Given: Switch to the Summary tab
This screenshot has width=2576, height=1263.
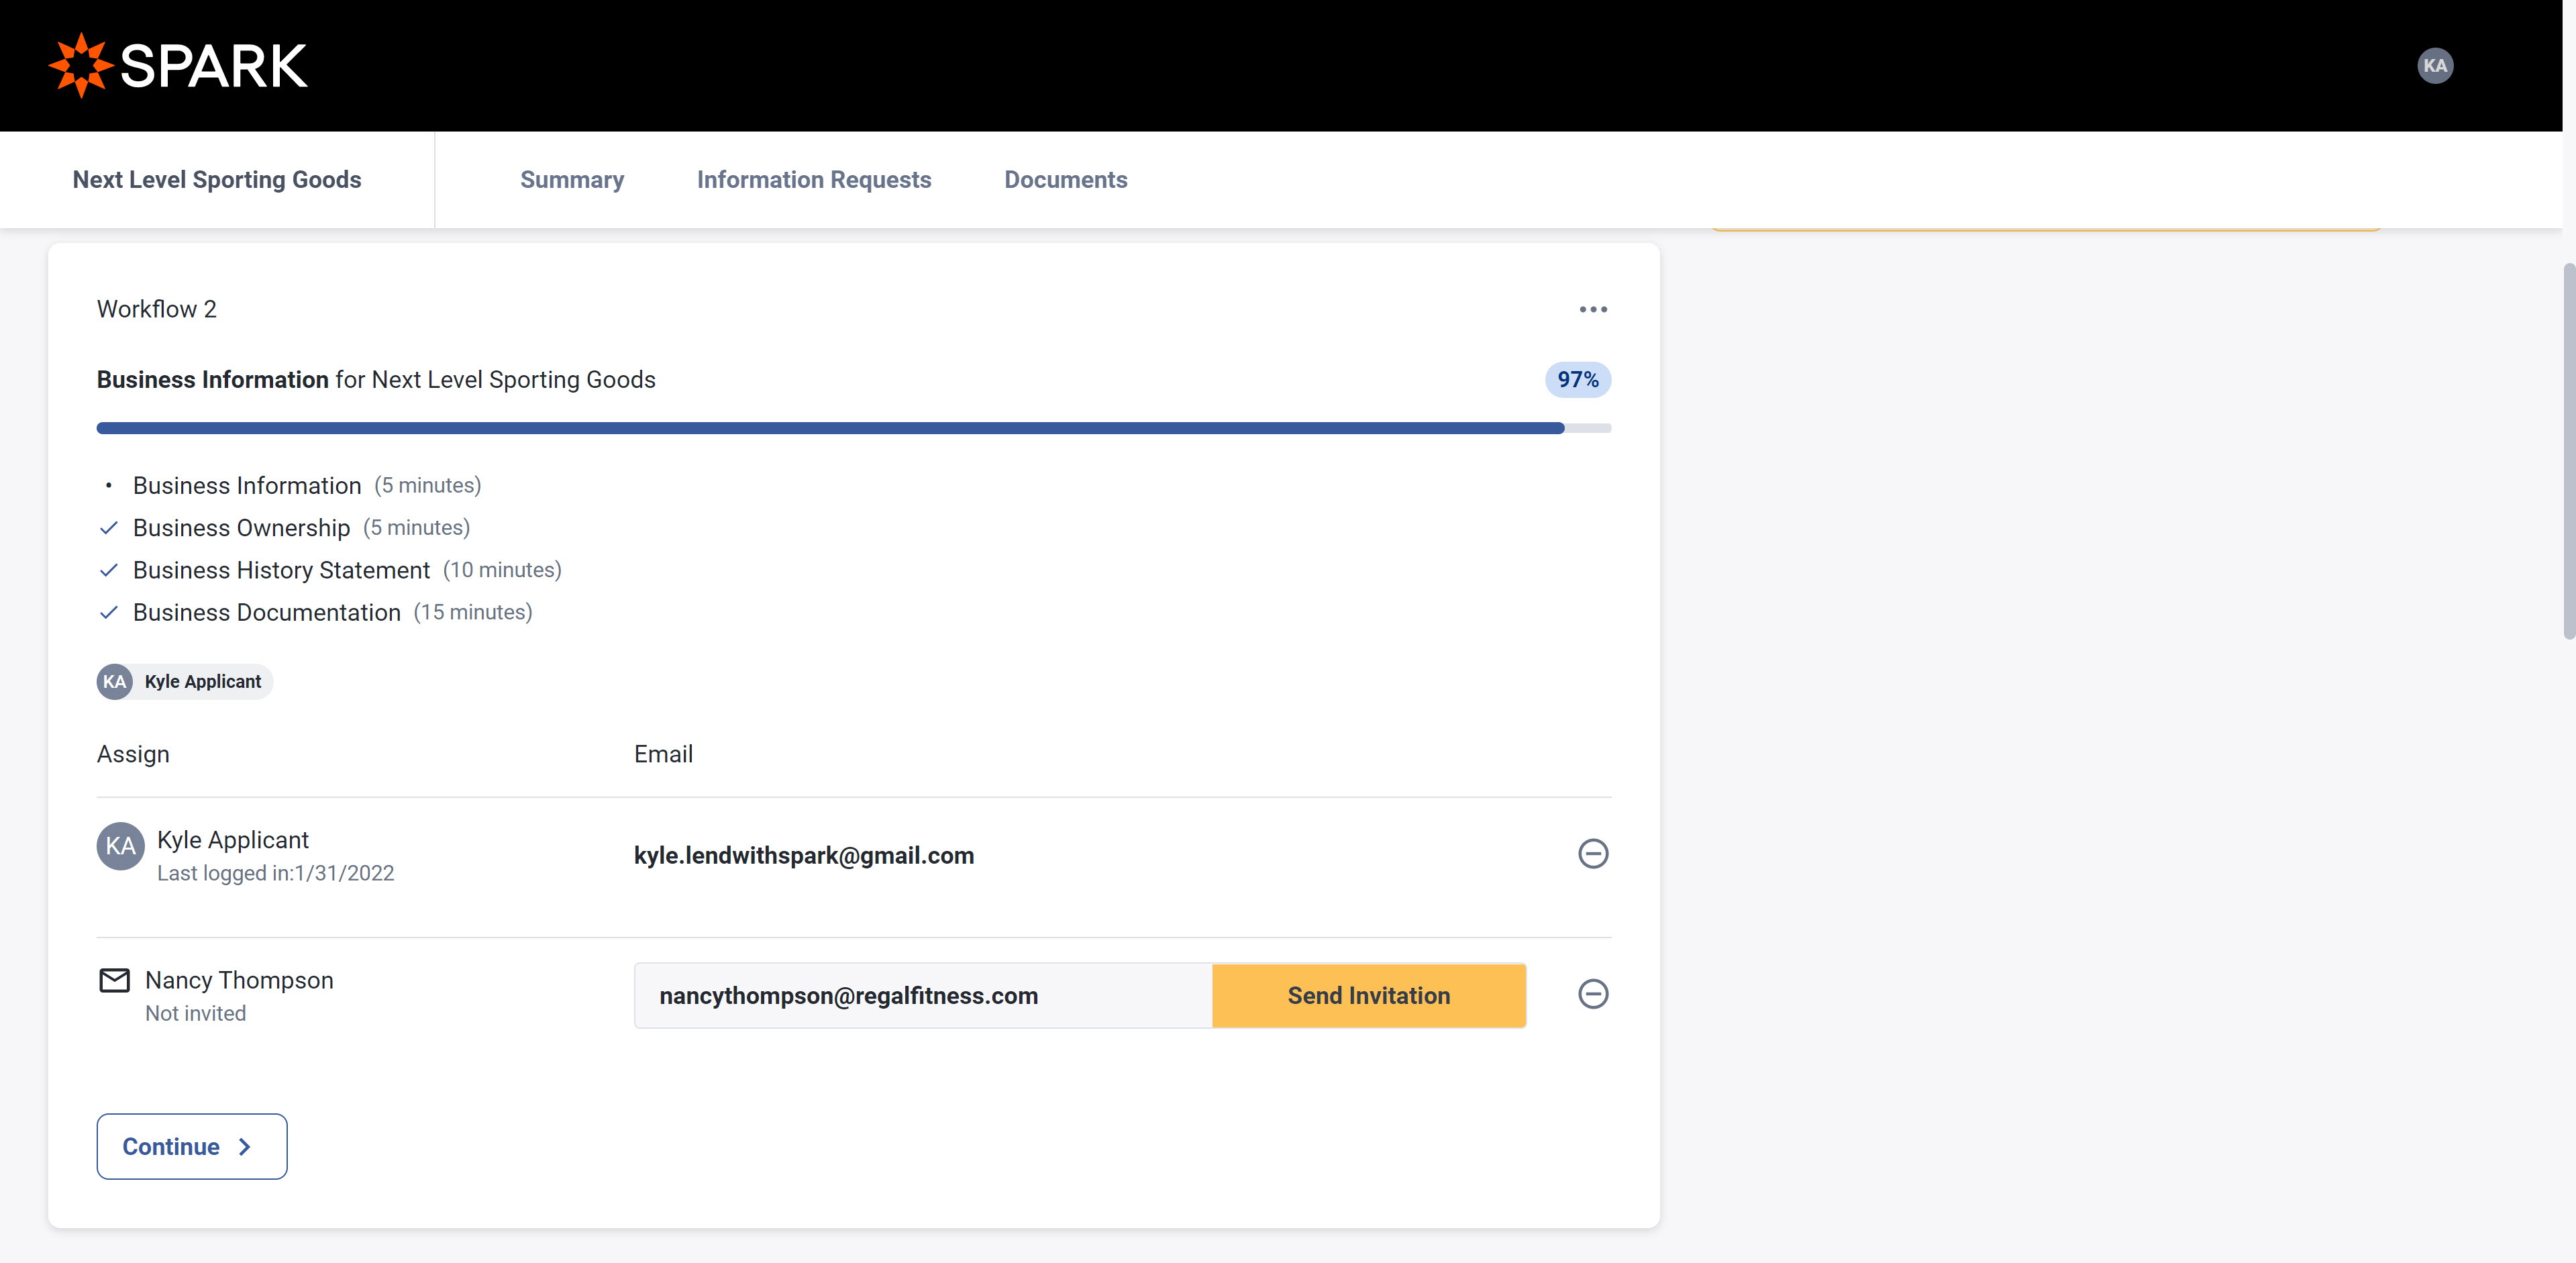Looking at the screenshot, I should (571, 180).
